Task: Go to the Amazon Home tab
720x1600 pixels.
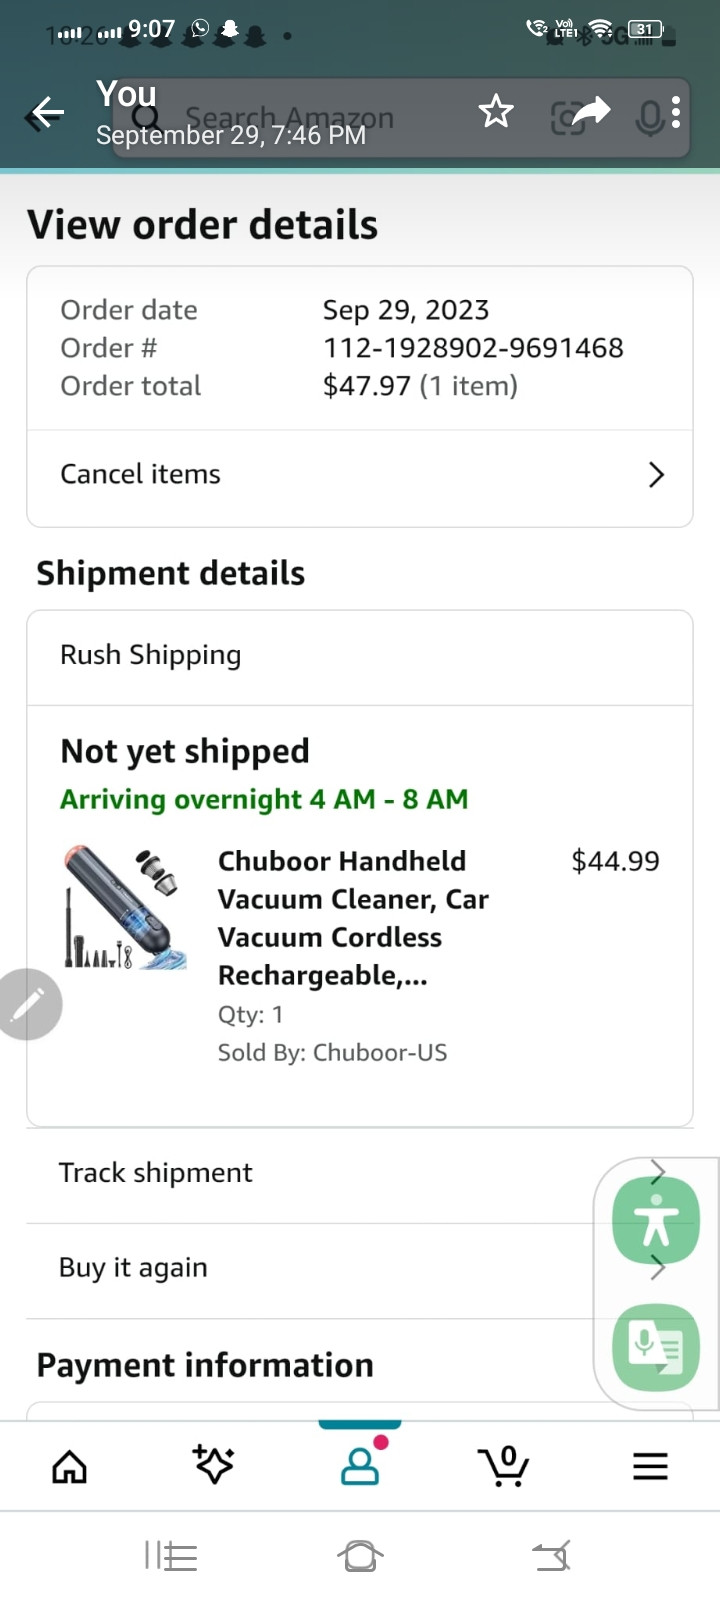Action: click(x=69, y=1467)
